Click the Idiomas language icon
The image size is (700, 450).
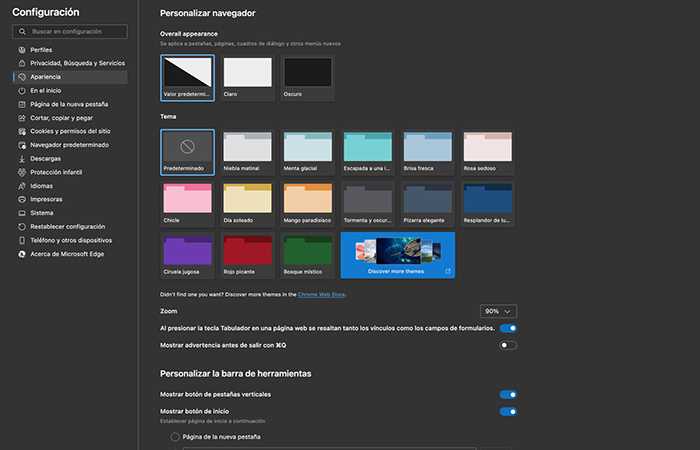click(21, 186)
